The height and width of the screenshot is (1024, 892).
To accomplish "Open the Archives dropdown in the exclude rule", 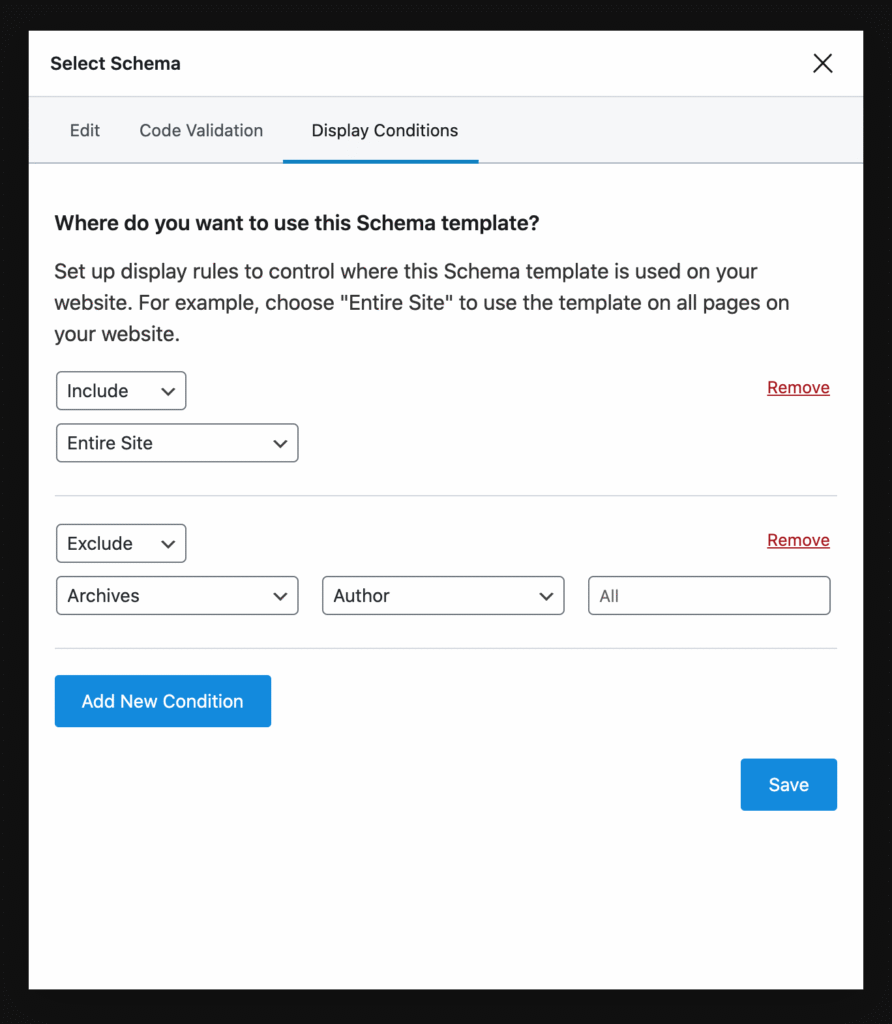I will coord(176,595).
